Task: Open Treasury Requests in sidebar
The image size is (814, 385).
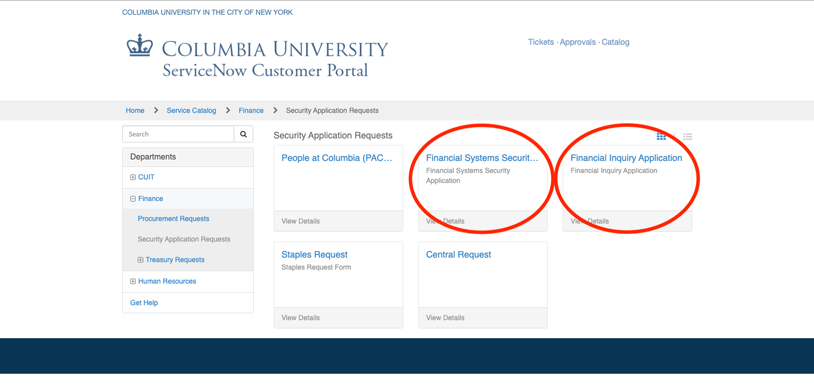Action: (175, 260)
